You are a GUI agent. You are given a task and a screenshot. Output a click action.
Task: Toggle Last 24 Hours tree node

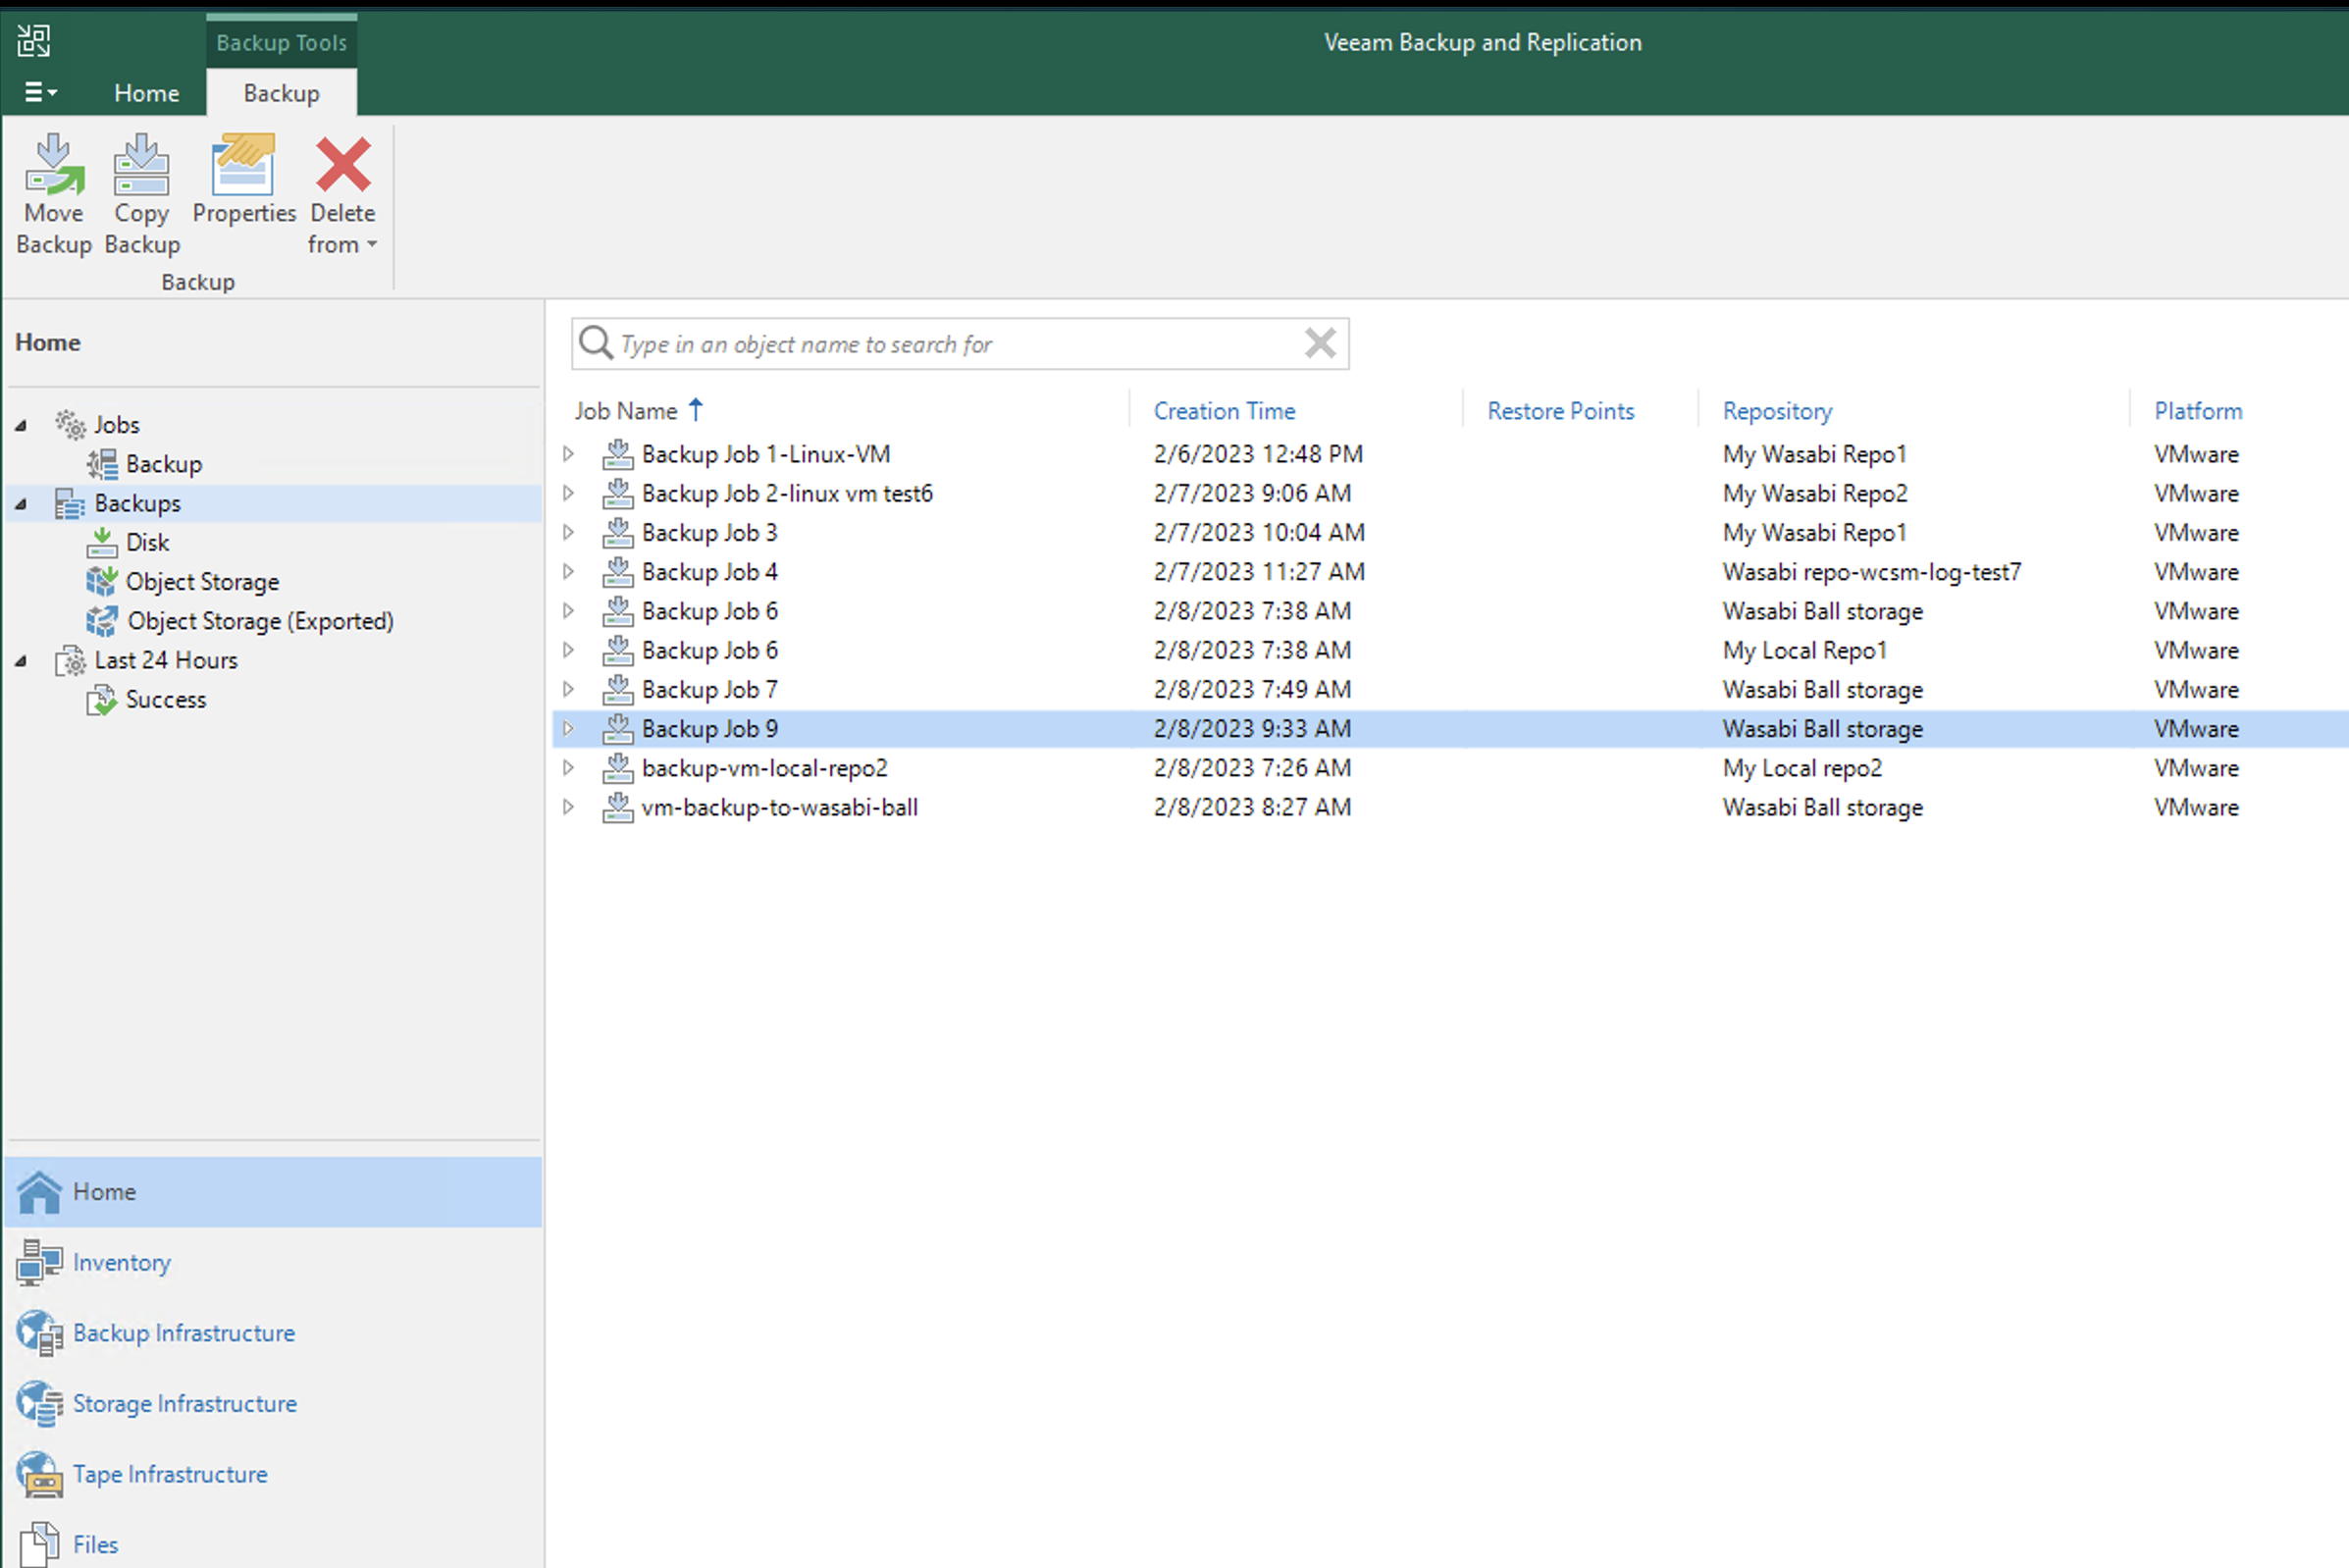(21, 658)
